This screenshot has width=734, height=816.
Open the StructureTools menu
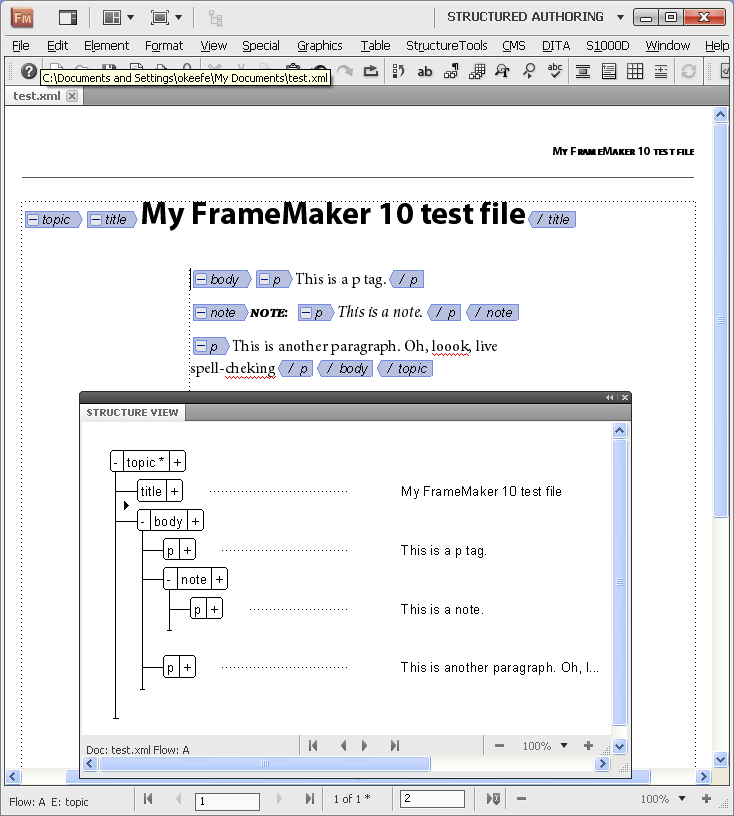[x=446, y=46]
